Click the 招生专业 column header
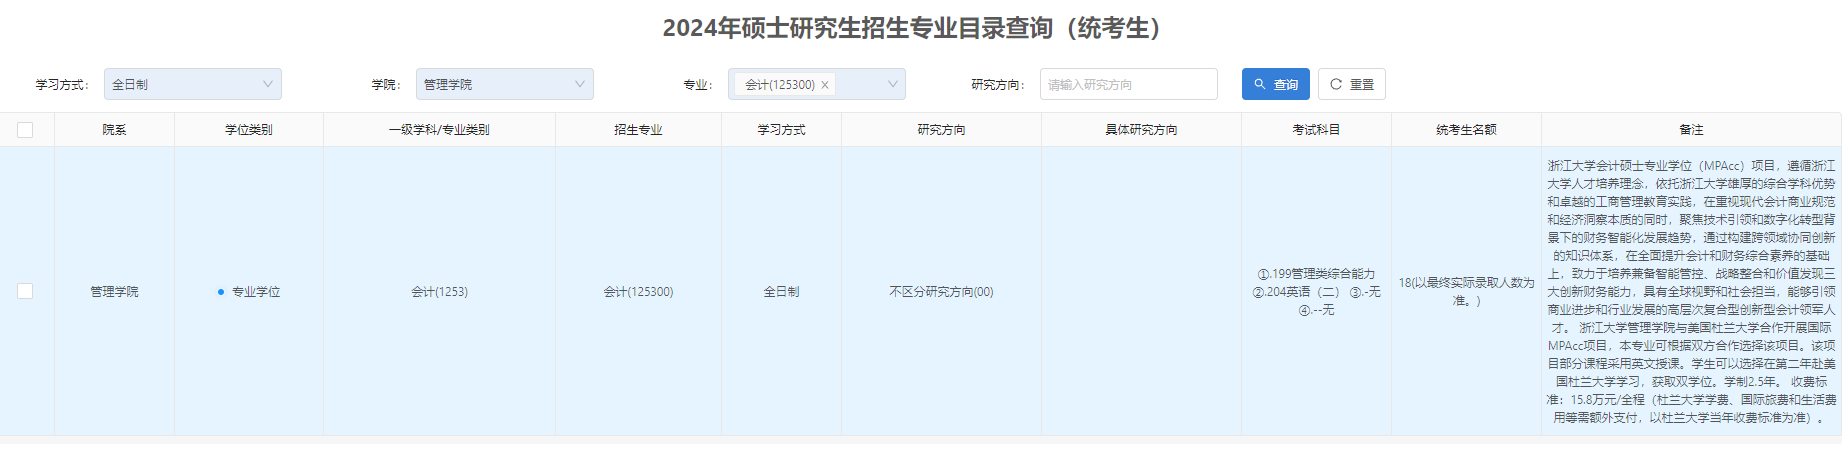This screenshot has height=457, width=1847. click(x=638, y=130)
